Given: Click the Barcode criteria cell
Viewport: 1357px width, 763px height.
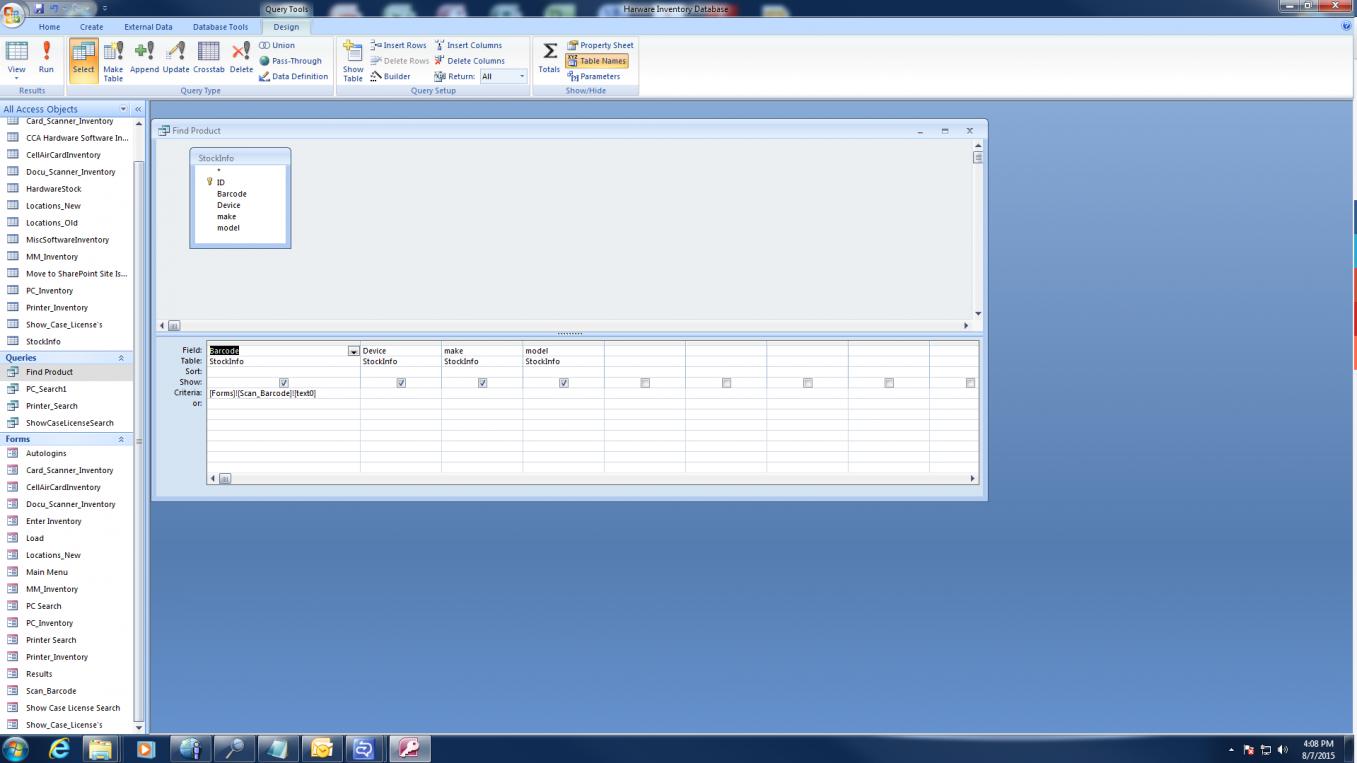Looking at the screenshot, I should 283,393.
